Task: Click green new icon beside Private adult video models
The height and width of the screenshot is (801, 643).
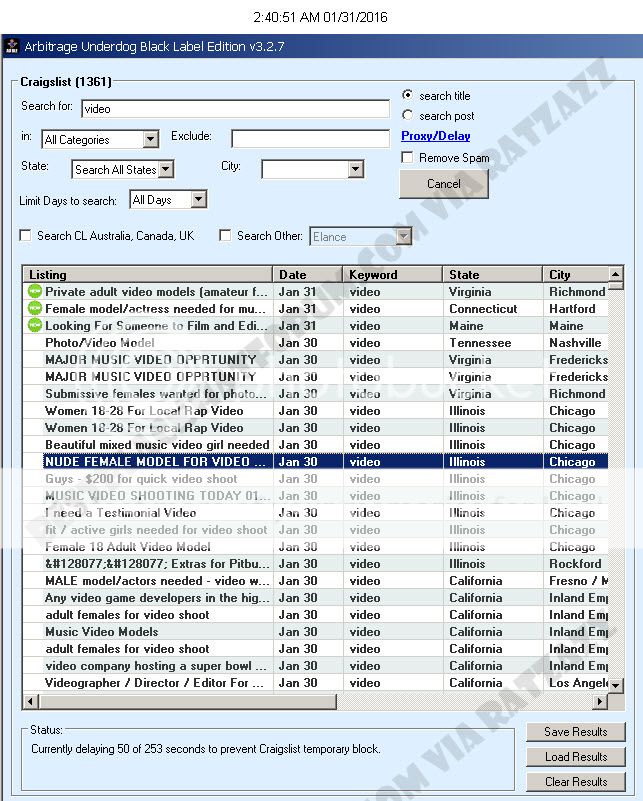Action: (x=35, y=292)
